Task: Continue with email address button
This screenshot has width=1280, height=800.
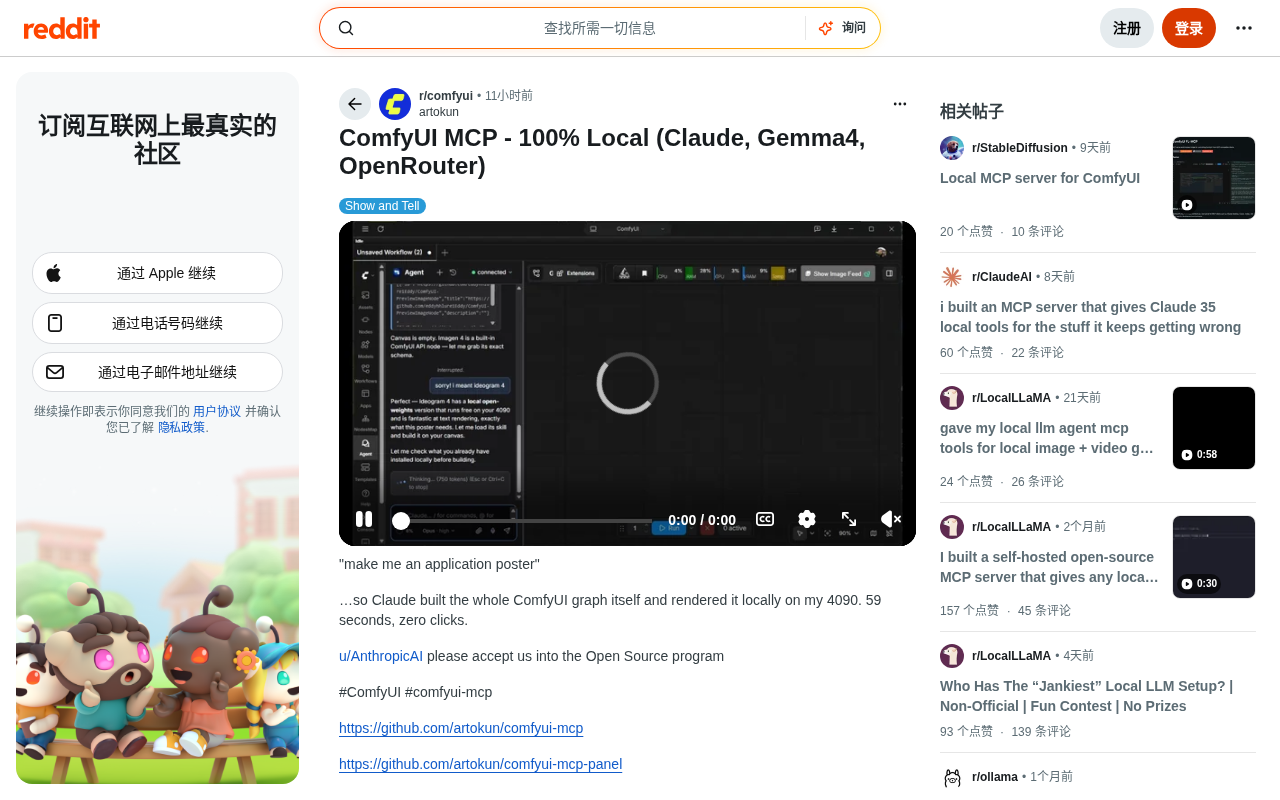Action: pyautogui.click(x=157, y=372)
